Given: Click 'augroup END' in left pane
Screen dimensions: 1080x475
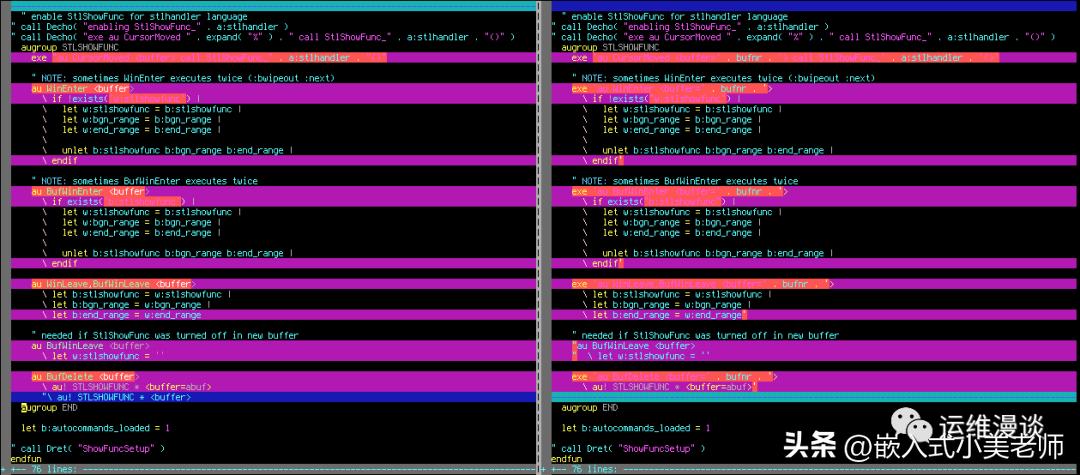Looking at the screenshot, I should click(49, 408).
